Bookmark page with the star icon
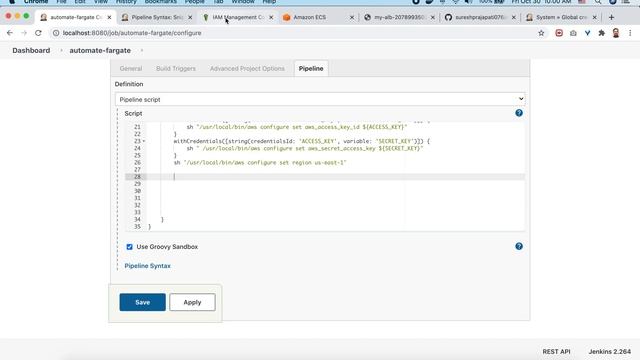This screenshot has height=360, width=640. 541,33
